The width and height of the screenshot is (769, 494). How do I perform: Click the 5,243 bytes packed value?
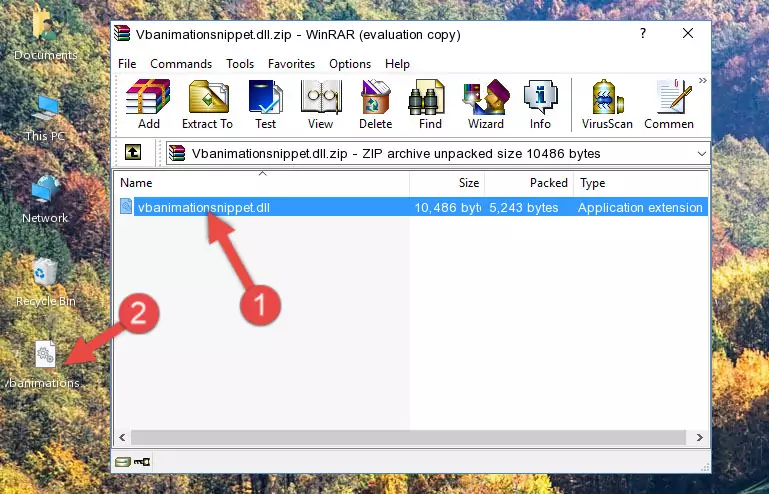click(x=524, y=208)
